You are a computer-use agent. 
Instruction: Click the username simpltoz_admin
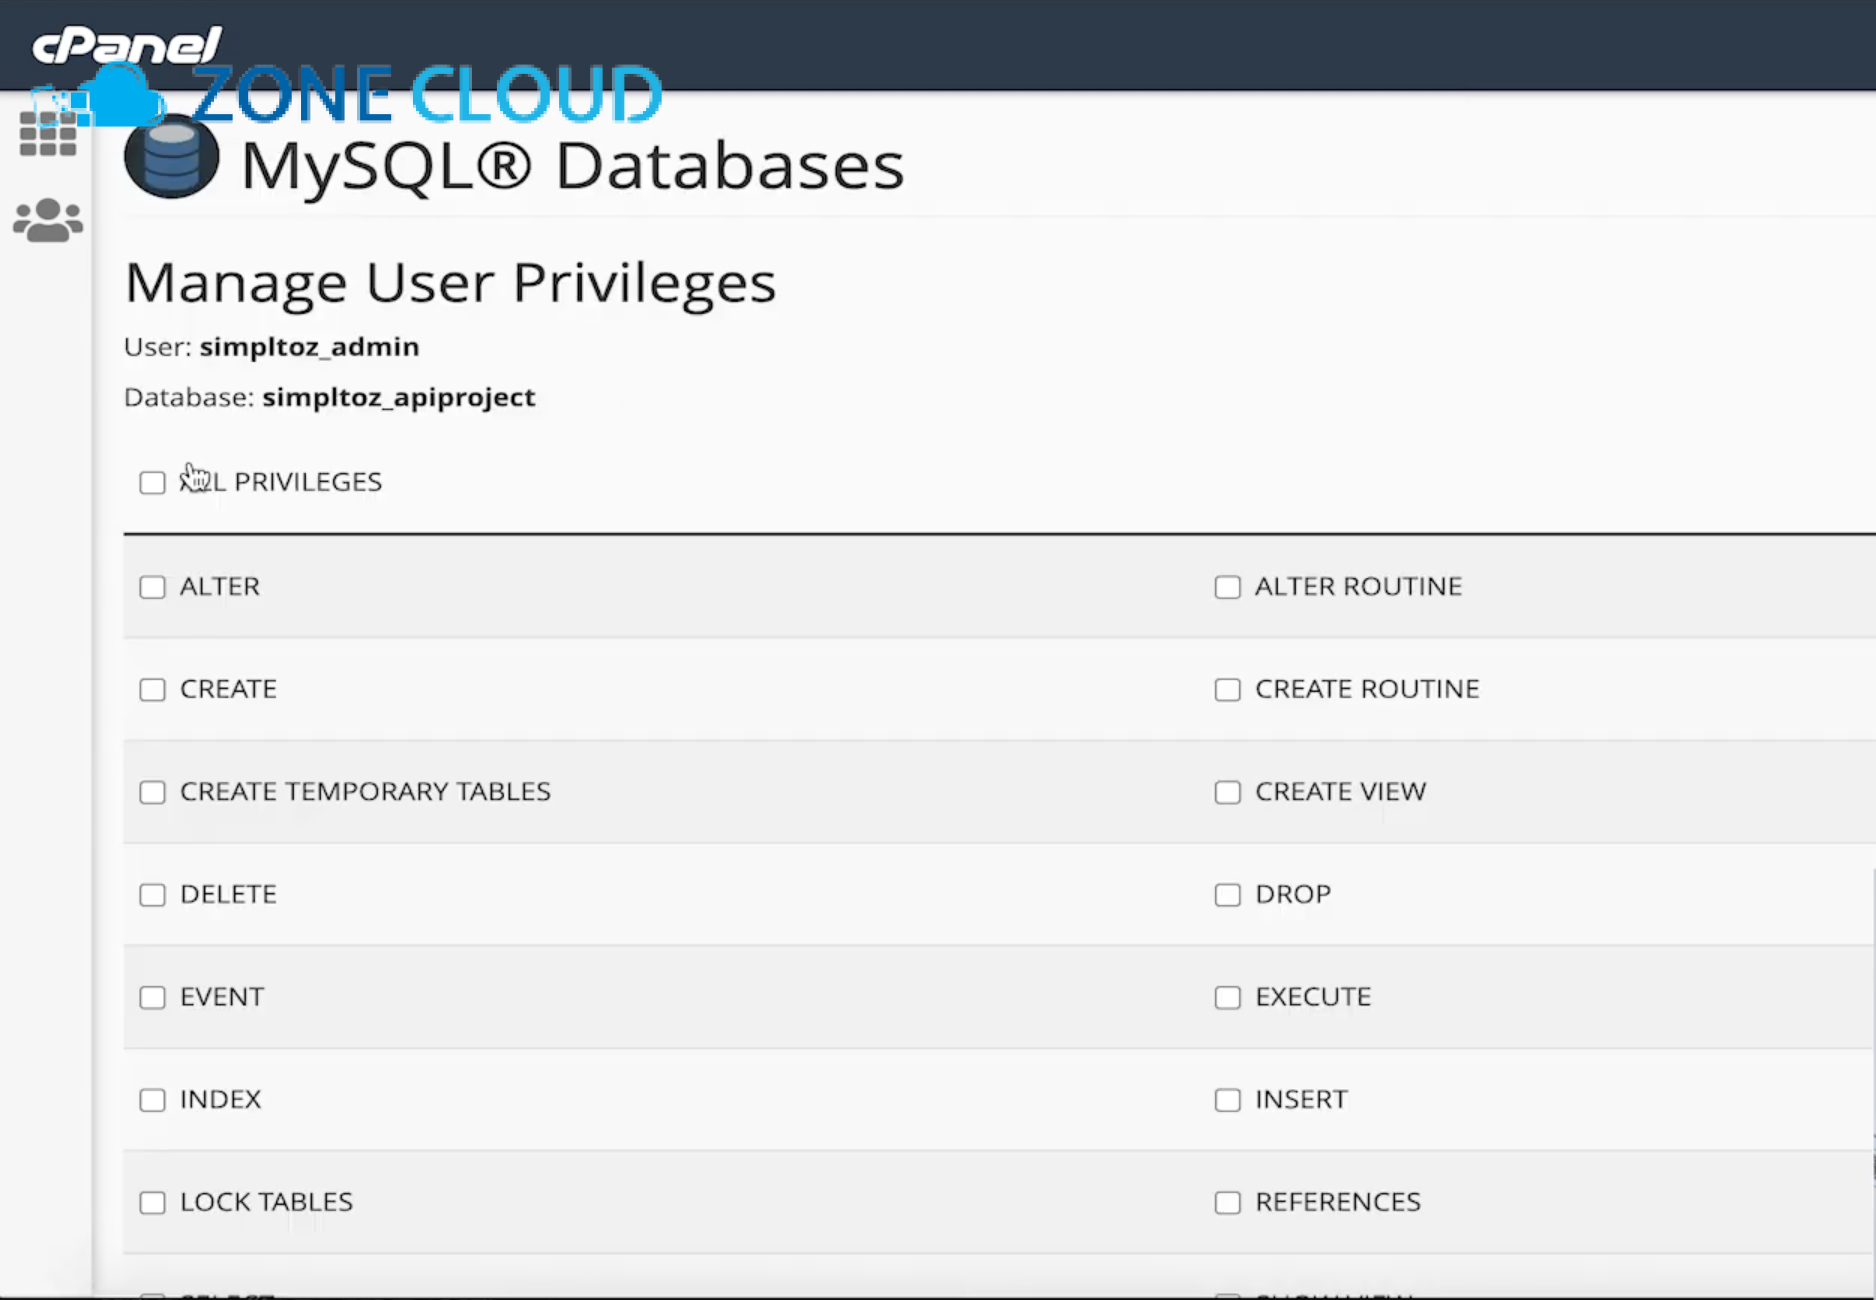click(x=309, y=347)
